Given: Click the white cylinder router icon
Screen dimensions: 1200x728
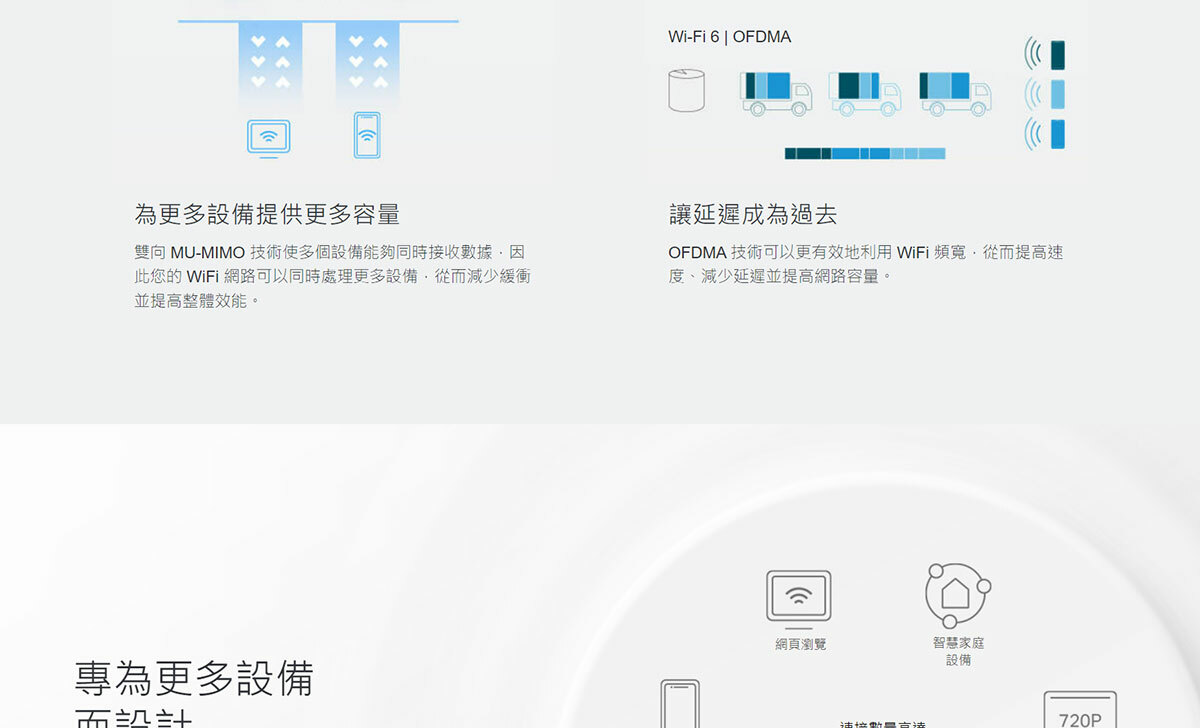Looking at the screenshot, I should coord(687,90).
